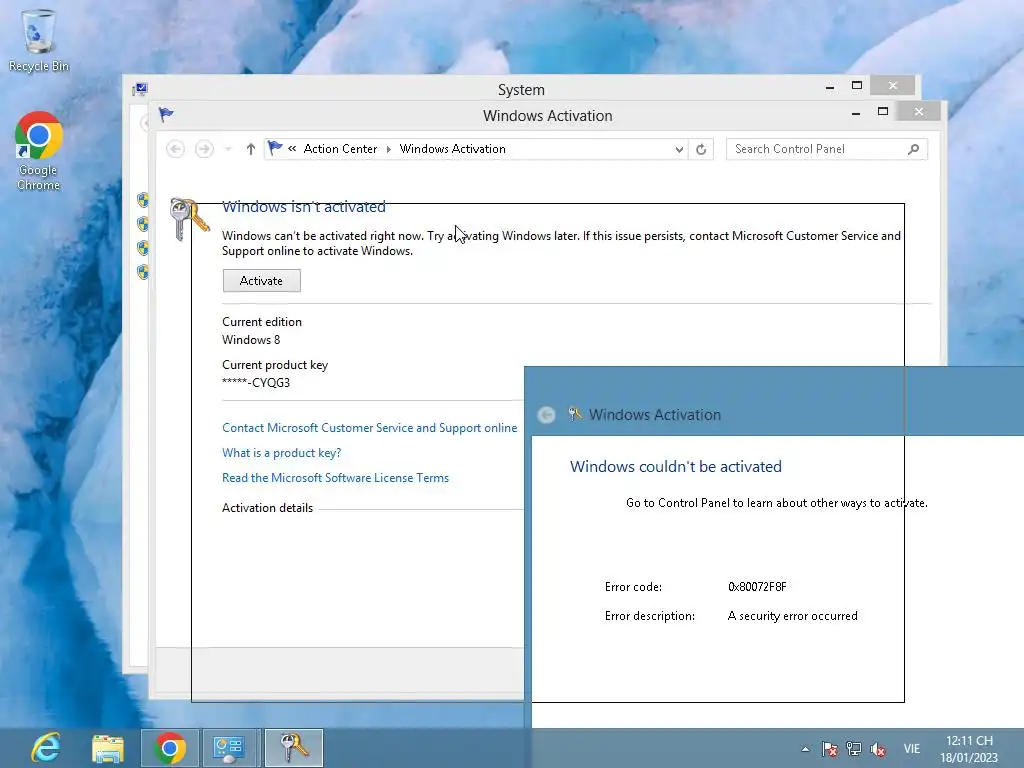Viewport: 1024px width, 768px height.
Task: Maximize the System window
Action: click(x=857, y=86)
